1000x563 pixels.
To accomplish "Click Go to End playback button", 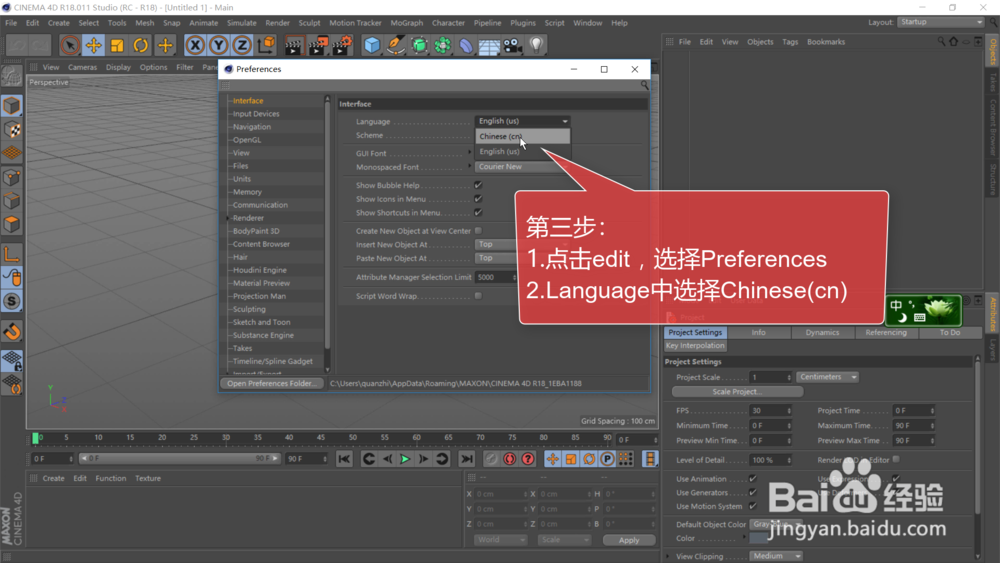I will (x=467, y=459).
